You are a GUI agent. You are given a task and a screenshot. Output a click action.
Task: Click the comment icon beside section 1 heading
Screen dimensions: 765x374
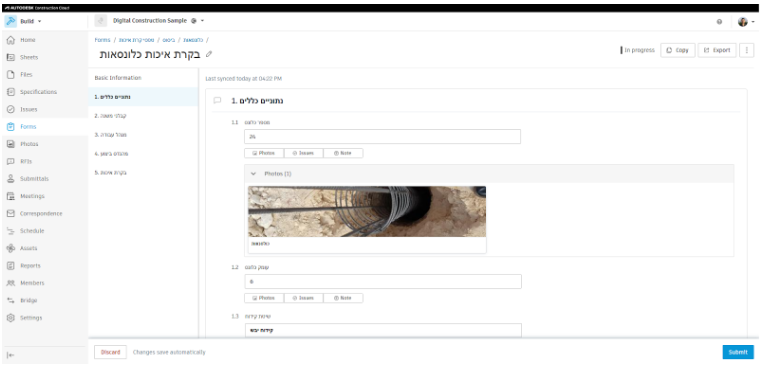pyautogui.click(x=217, y=101)
